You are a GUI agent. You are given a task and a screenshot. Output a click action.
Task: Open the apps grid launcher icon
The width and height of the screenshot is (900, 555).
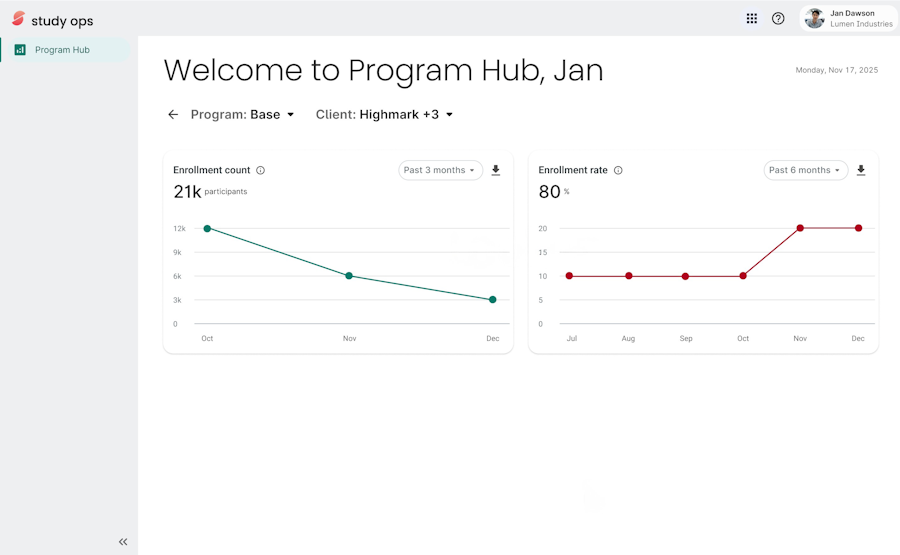coord(751,18)
